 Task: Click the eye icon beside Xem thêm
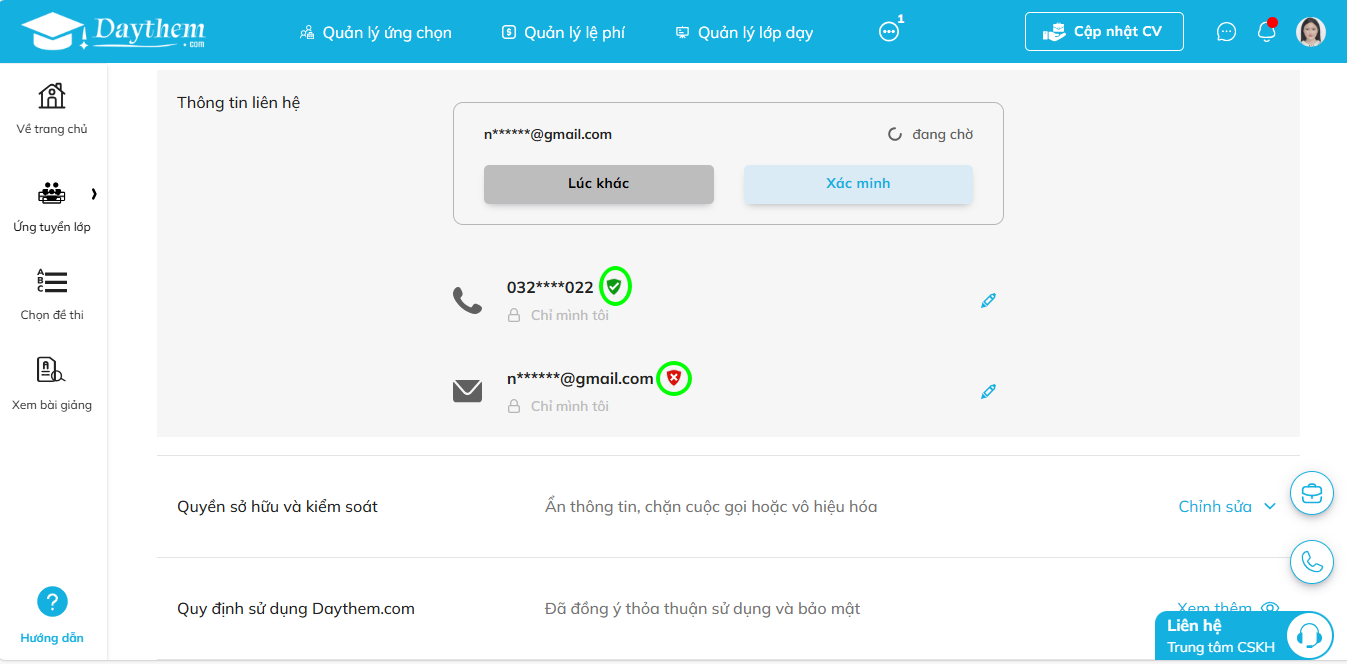point(1270,608)
